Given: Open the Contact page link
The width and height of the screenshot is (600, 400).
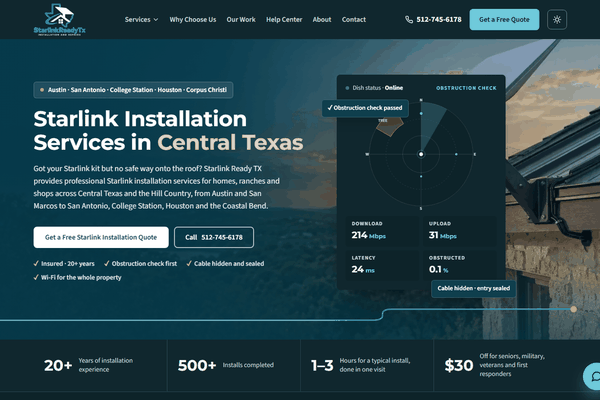Looking at the screenshot, I should 354,20.
